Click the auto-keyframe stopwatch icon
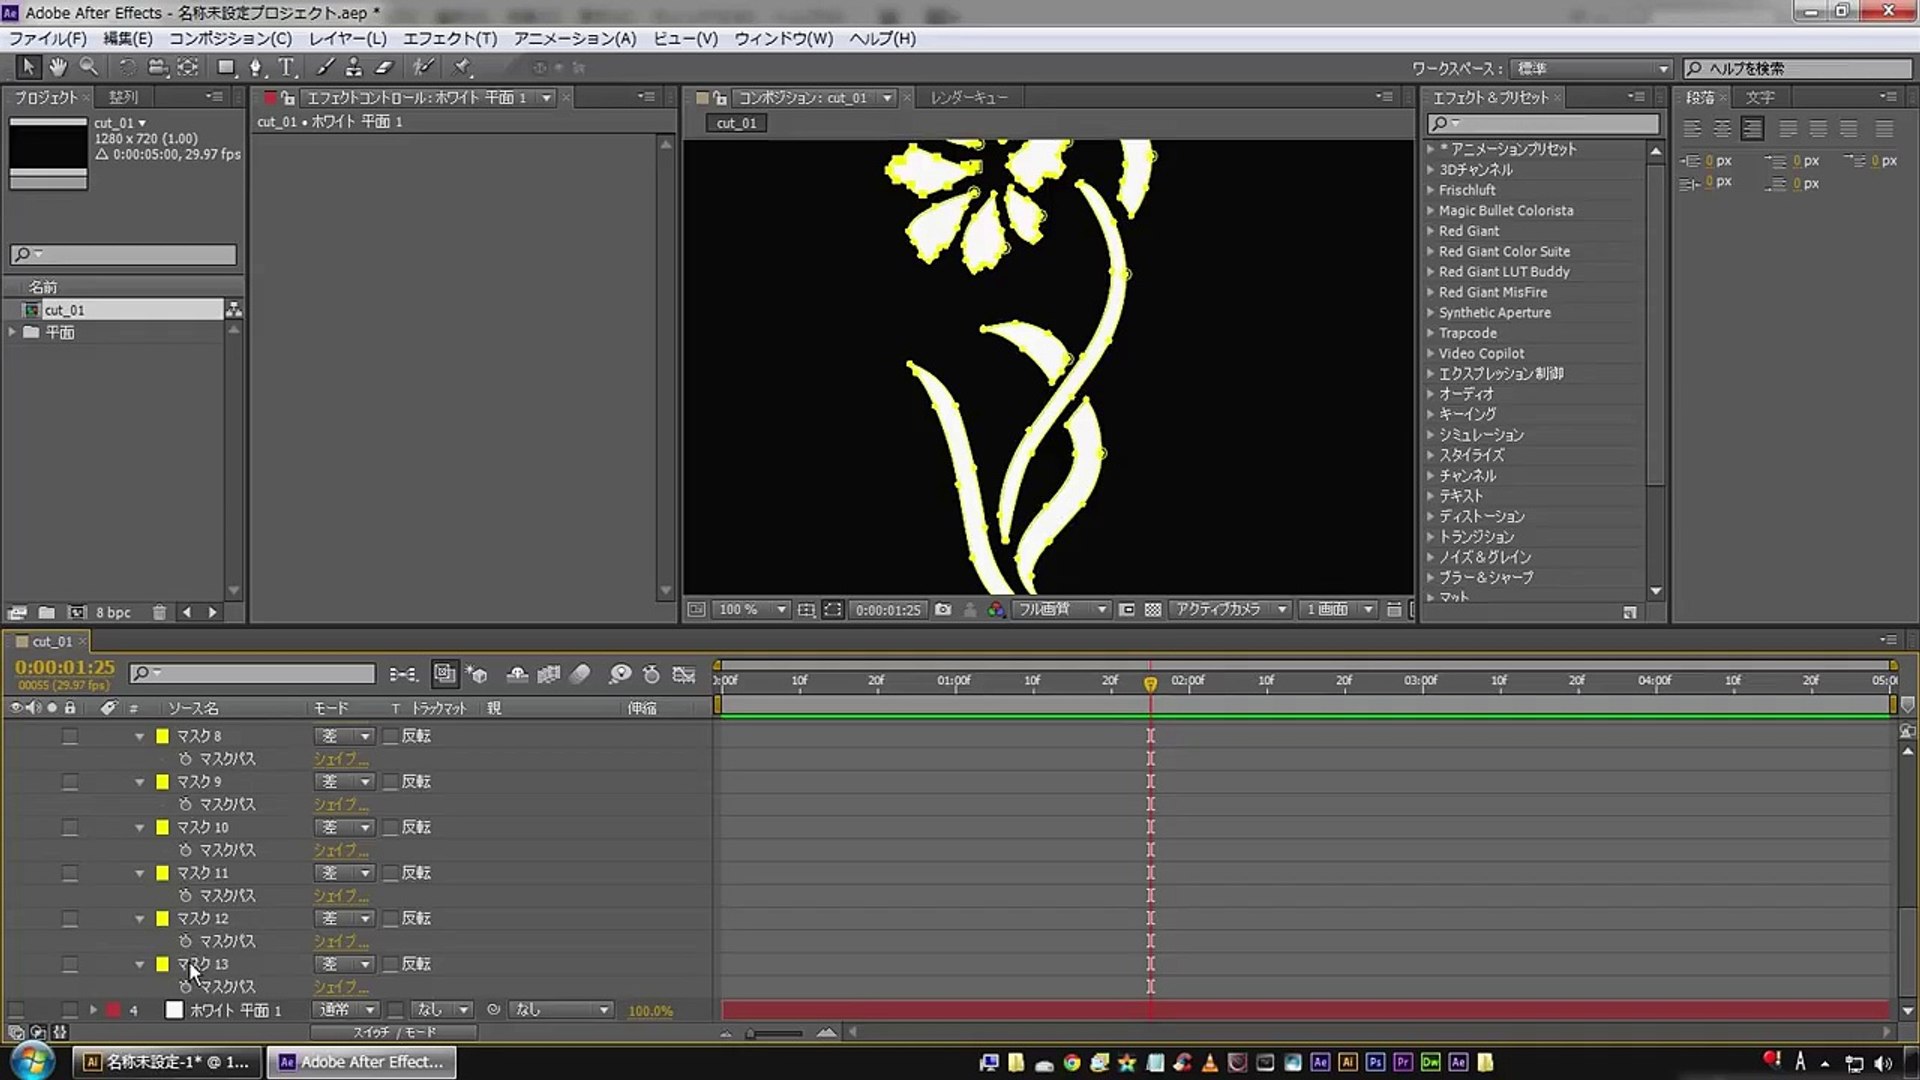Screen dimensions: 1920x1080 click(x=652, y=674)
